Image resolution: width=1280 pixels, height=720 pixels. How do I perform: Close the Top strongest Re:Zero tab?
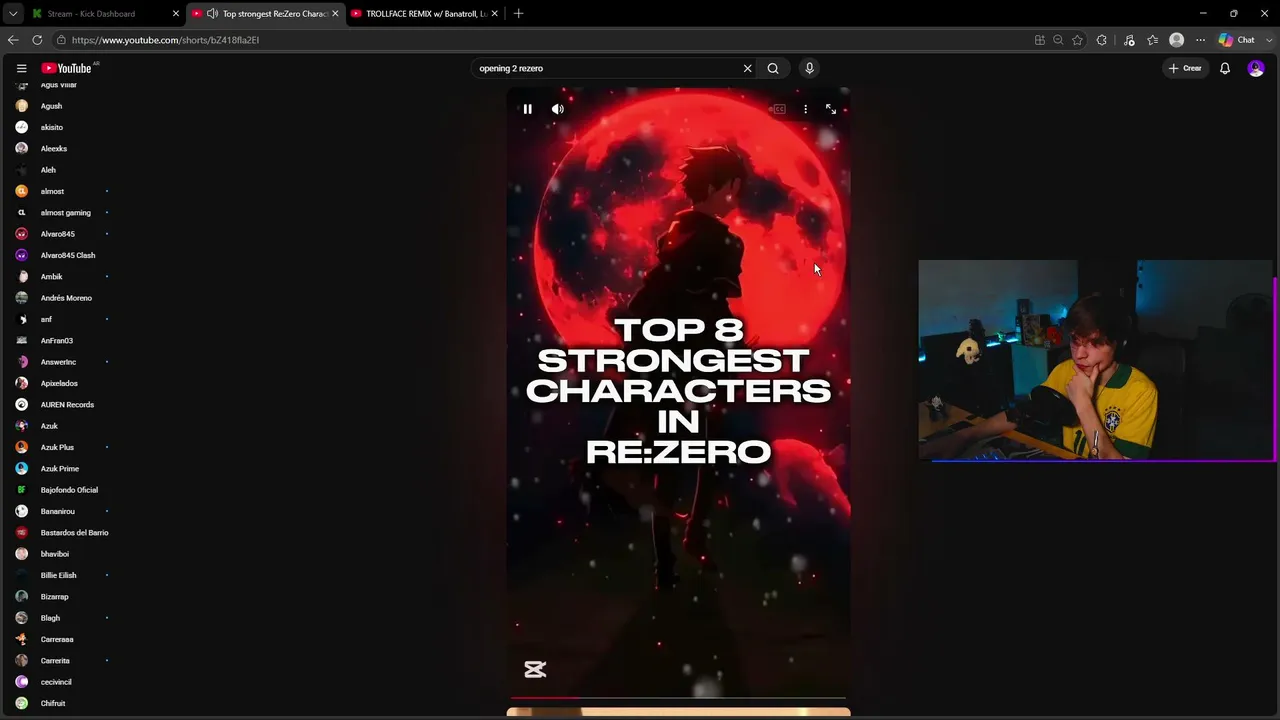coord(335,13)
